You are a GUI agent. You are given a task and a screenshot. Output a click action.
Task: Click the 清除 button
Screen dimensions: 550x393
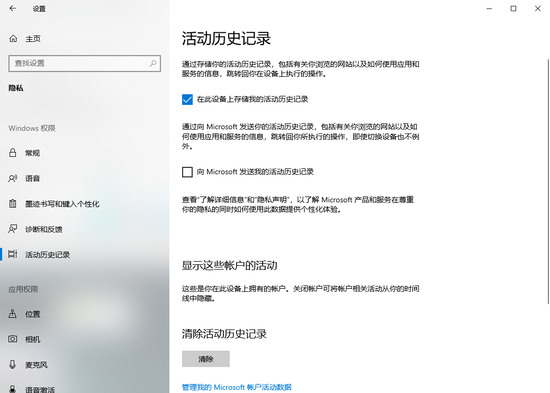click(206, 359)
